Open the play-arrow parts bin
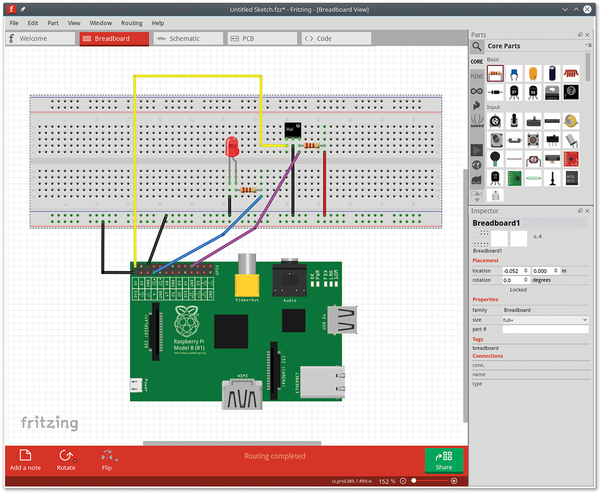600x494 pixels. point(477,150)
